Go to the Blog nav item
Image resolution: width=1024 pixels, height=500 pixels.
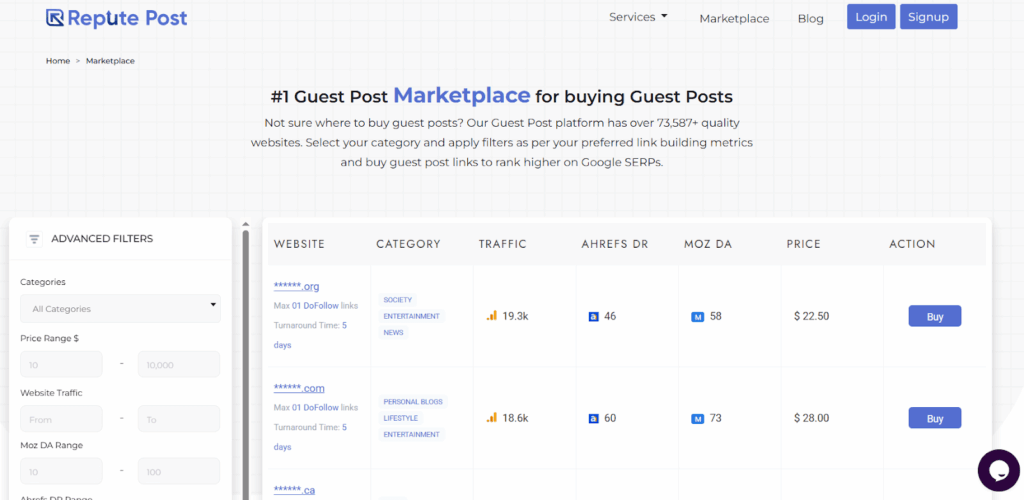point(810,18)
